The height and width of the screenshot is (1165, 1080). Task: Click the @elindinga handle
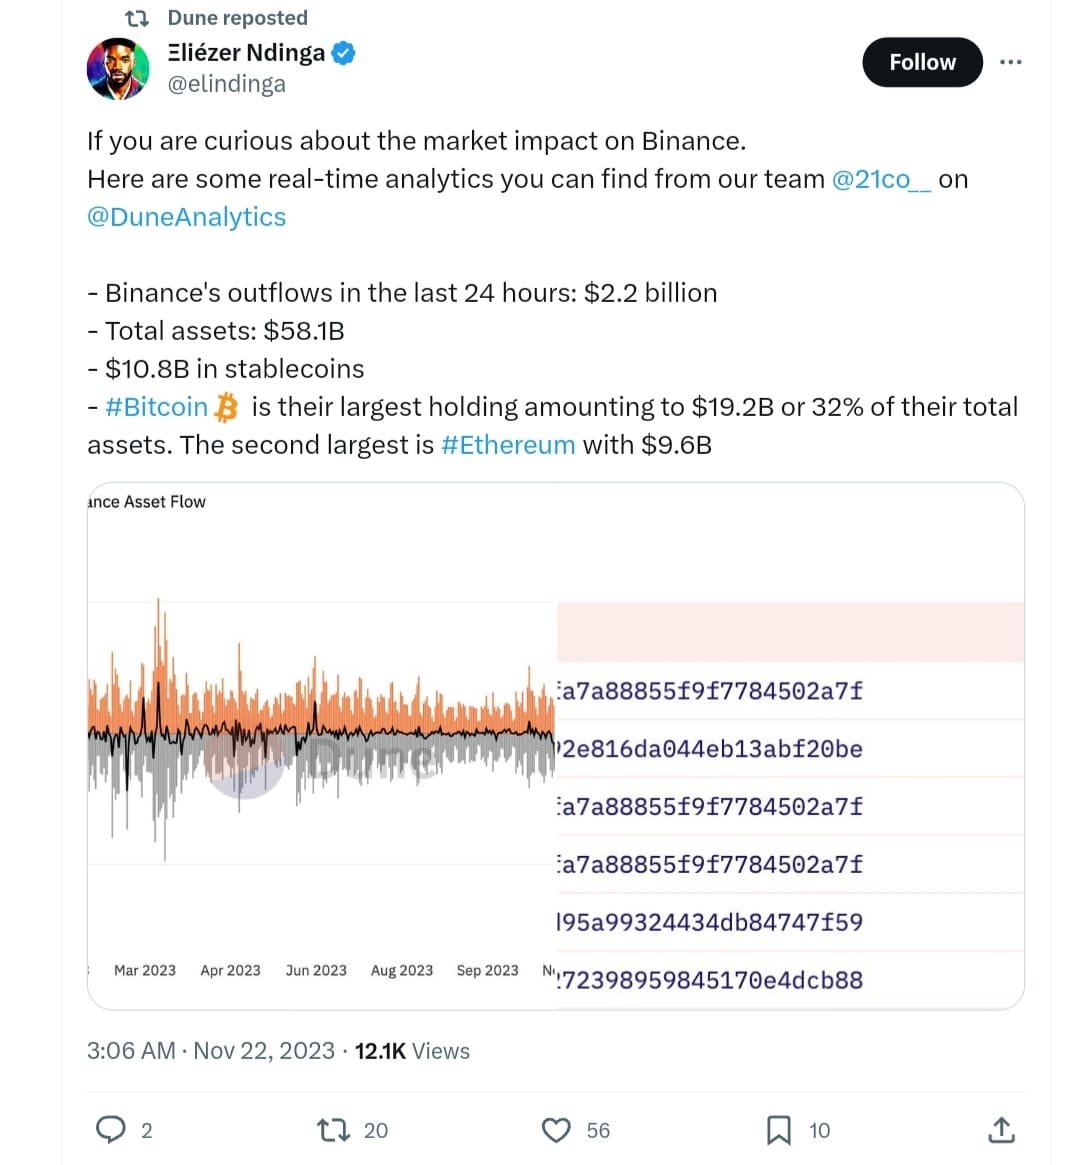227,84
